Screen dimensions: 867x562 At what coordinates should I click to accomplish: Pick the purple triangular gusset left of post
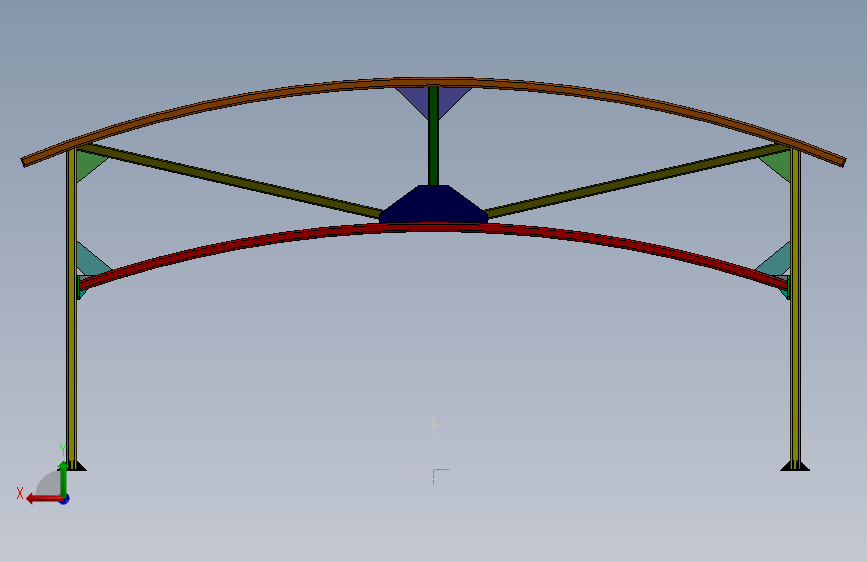pyautogui.click(x=416, y=98)
